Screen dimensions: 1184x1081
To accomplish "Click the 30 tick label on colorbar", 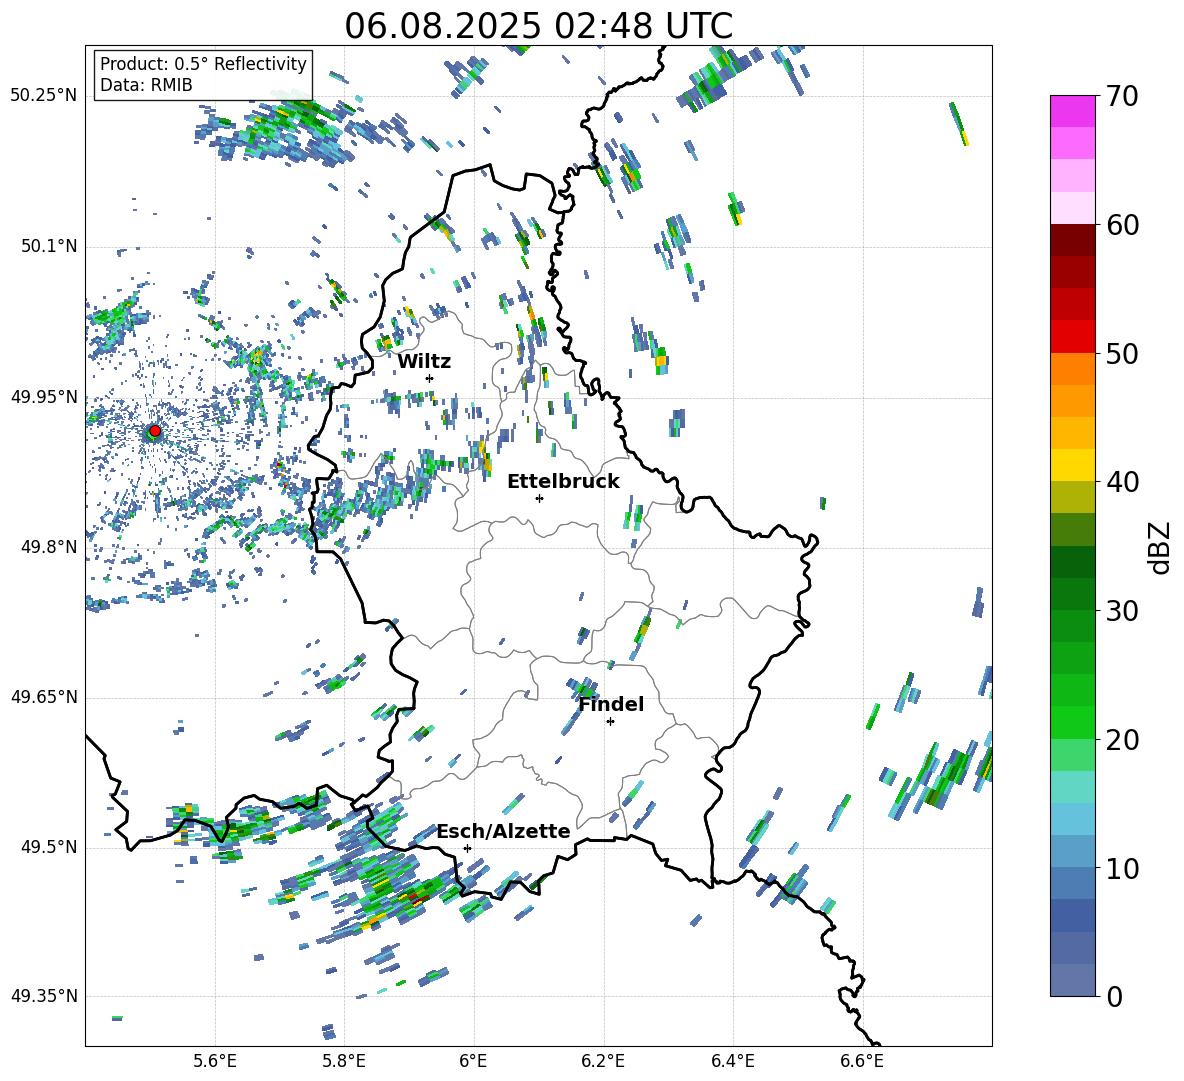I will [1121, 611].
